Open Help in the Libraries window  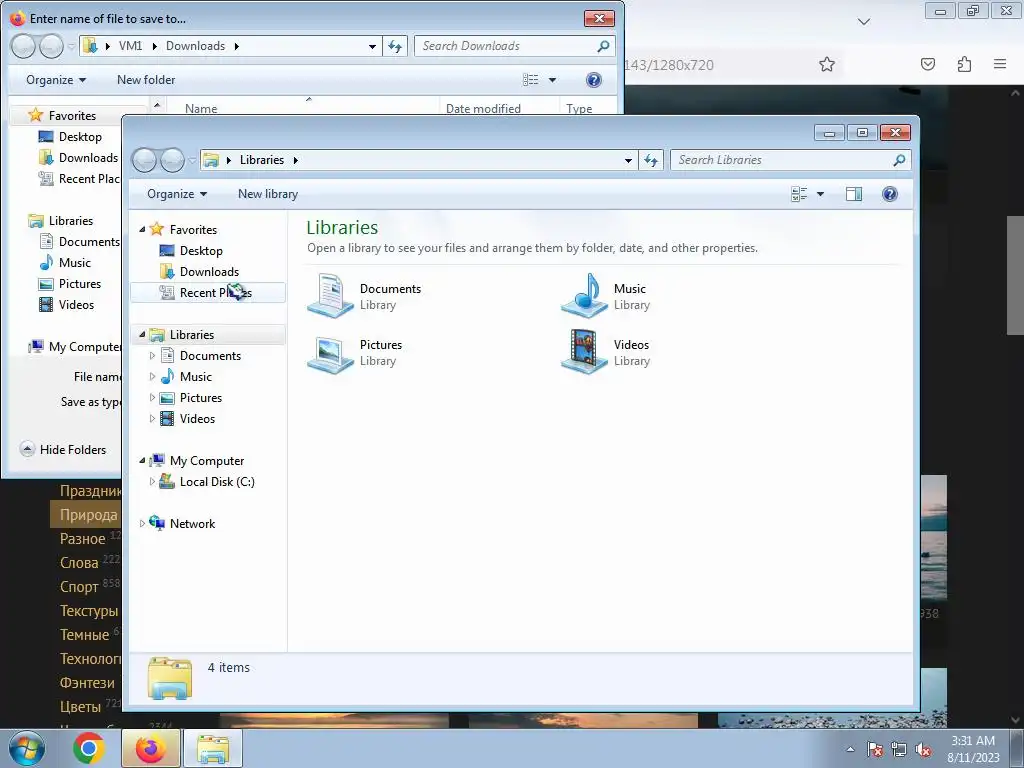pyautogui.click(x=889, y=194)
